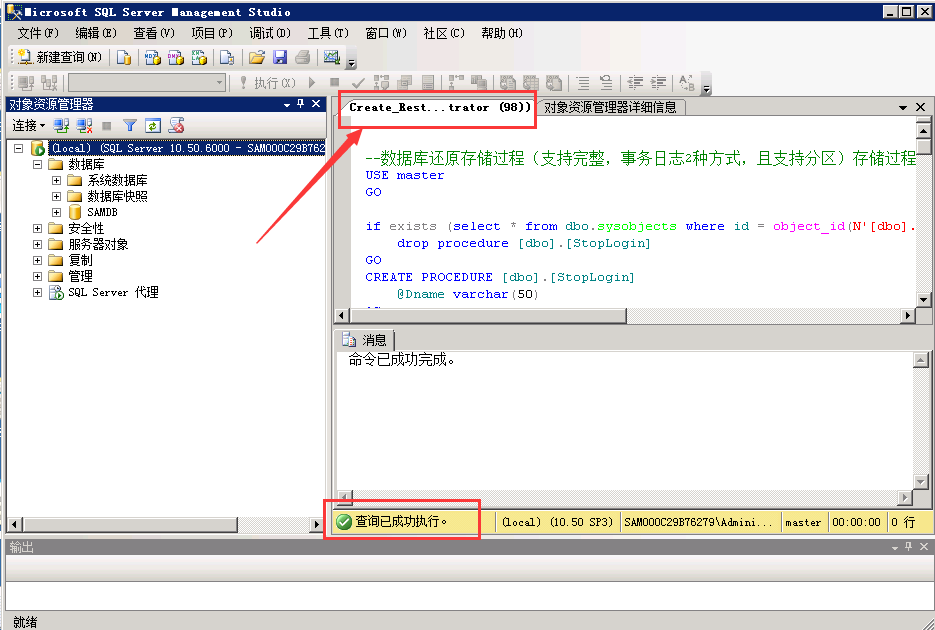
Task: Open the 工具(T) menu
Action: pos(328,33)
